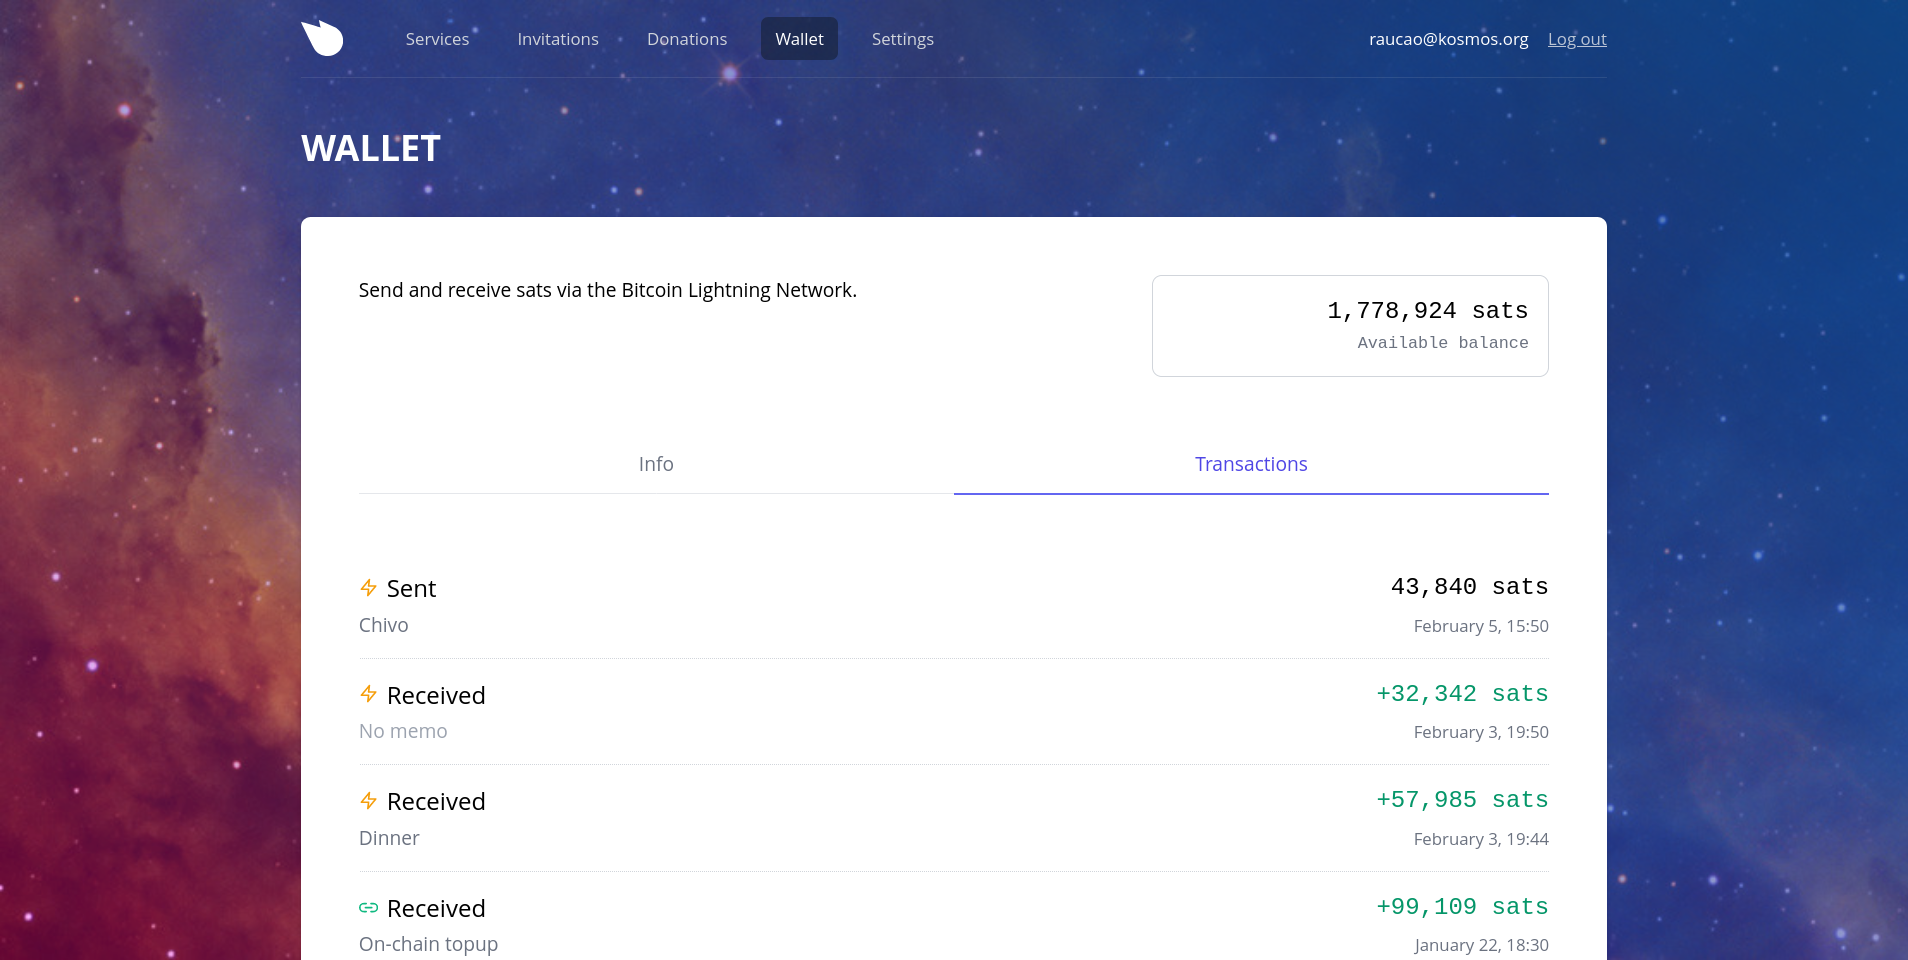The image size is (1908, 960).
Task: Click chain link icon on topup transaction
Action: coord(368,908)
